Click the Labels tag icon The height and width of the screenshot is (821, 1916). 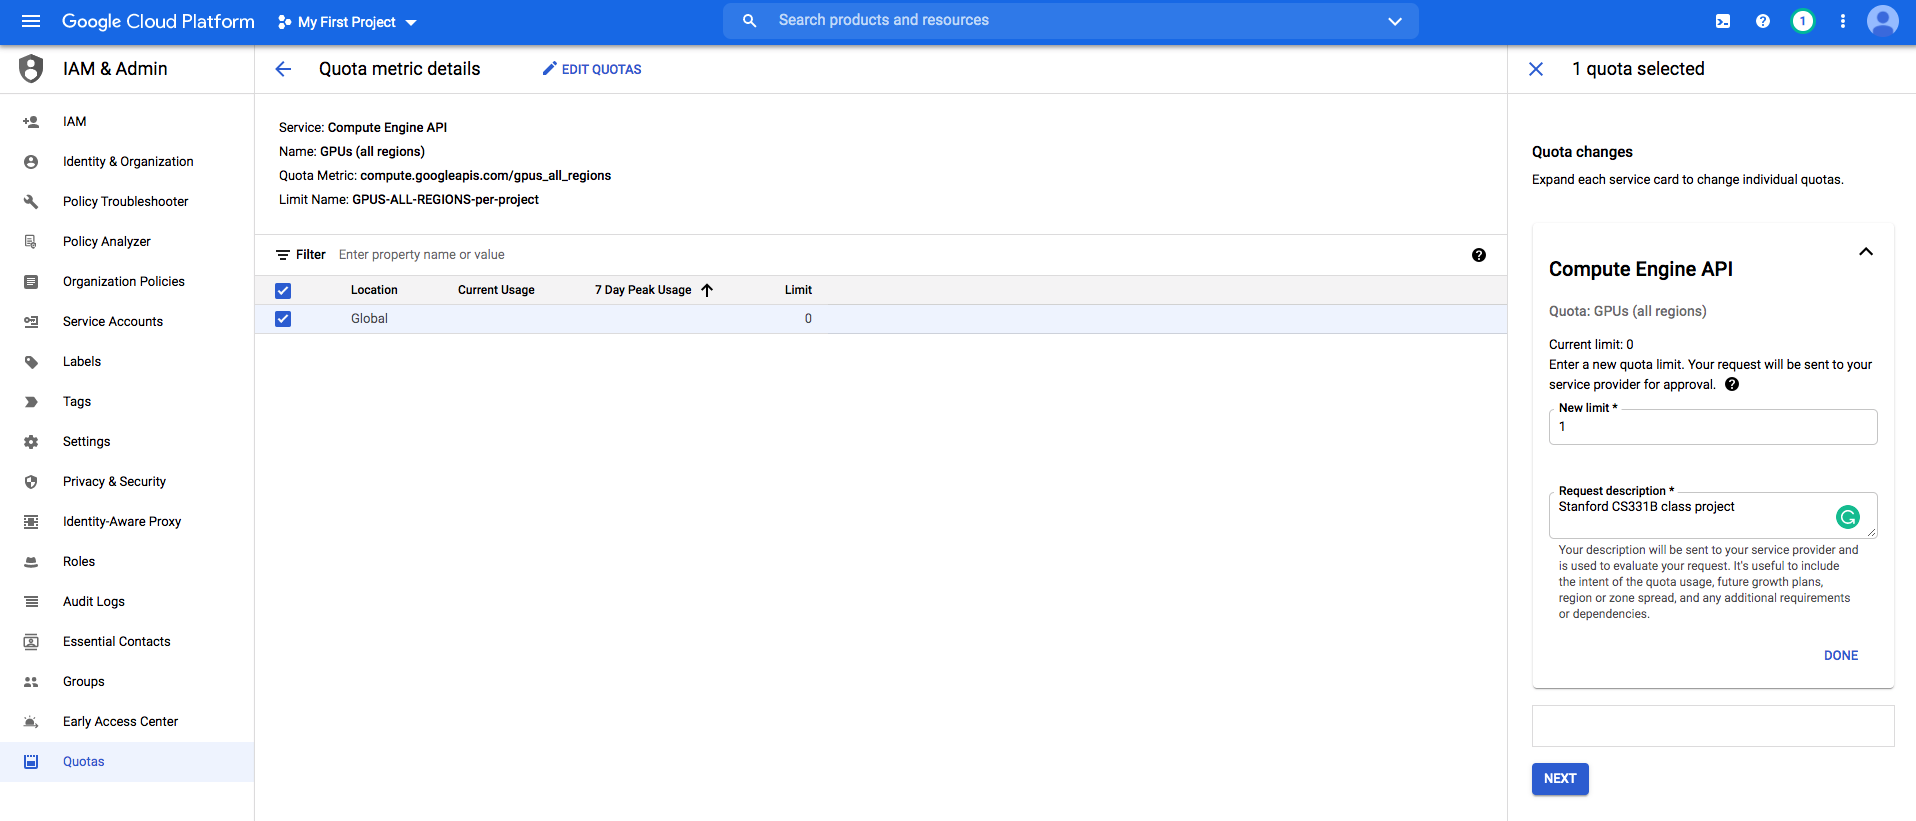click(31, 362)
